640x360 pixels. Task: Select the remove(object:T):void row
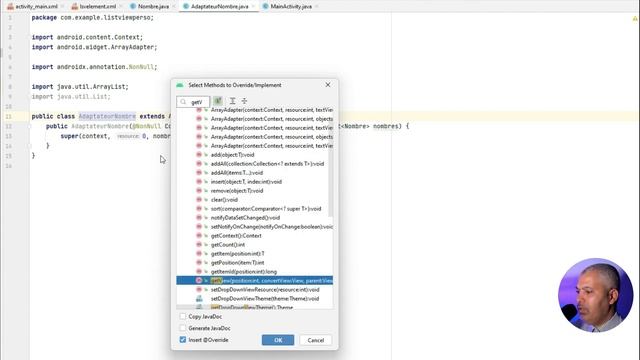[255, 191]
